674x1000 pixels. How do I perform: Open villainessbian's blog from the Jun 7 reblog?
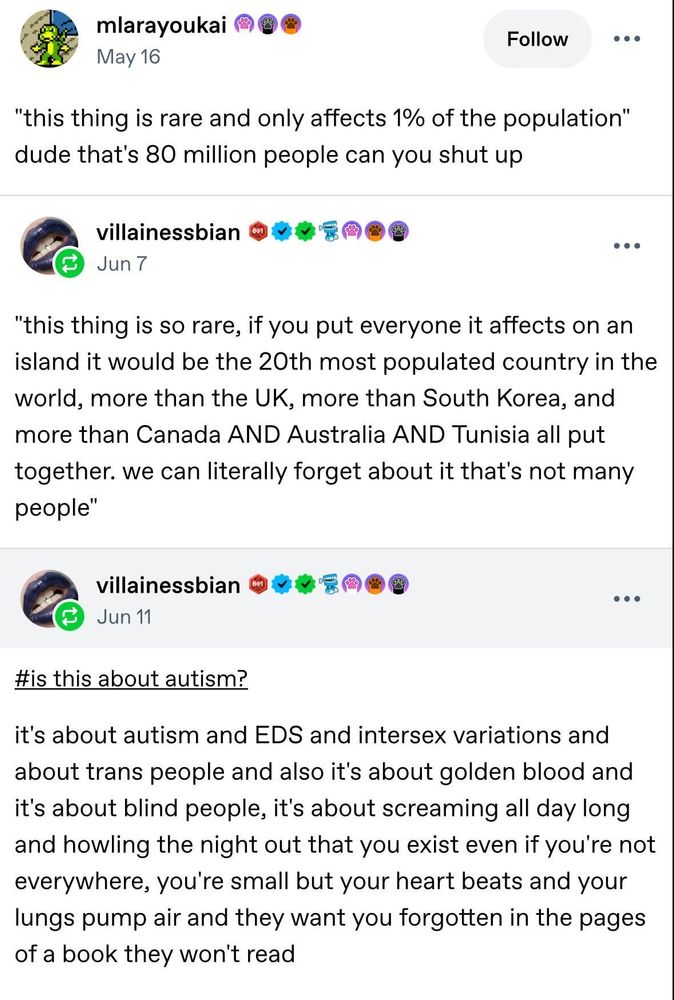pyautogui.click(x=168, y=232)
